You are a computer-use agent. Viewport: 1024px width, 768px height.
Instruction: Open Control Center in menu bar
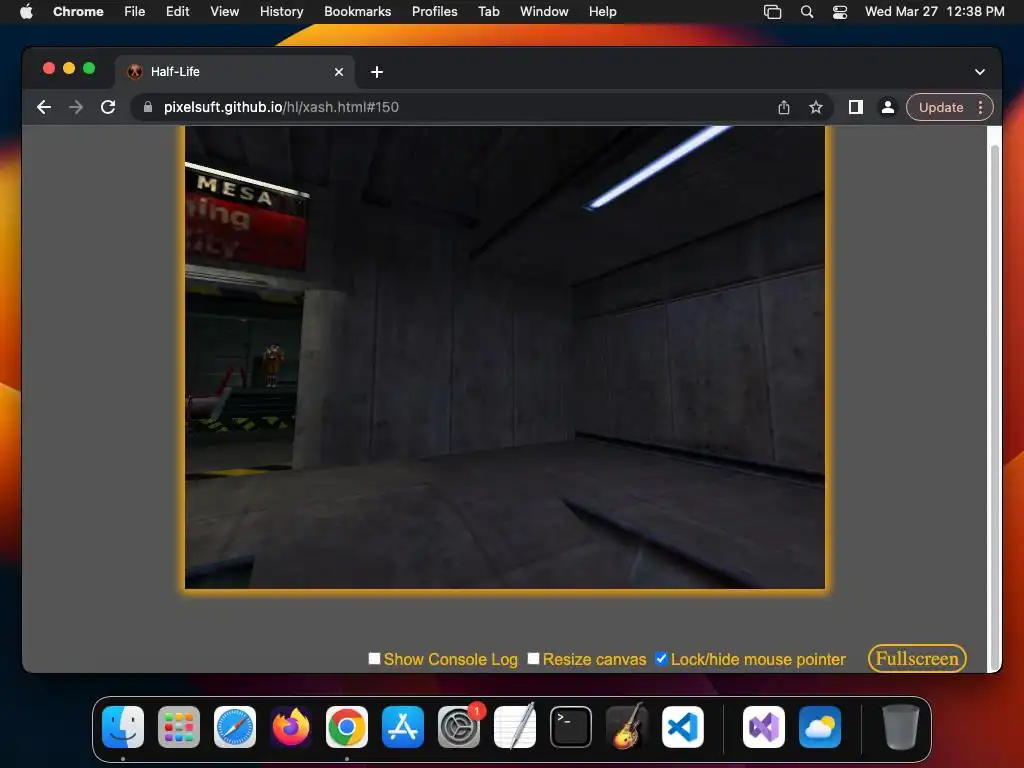click(840, 11)
